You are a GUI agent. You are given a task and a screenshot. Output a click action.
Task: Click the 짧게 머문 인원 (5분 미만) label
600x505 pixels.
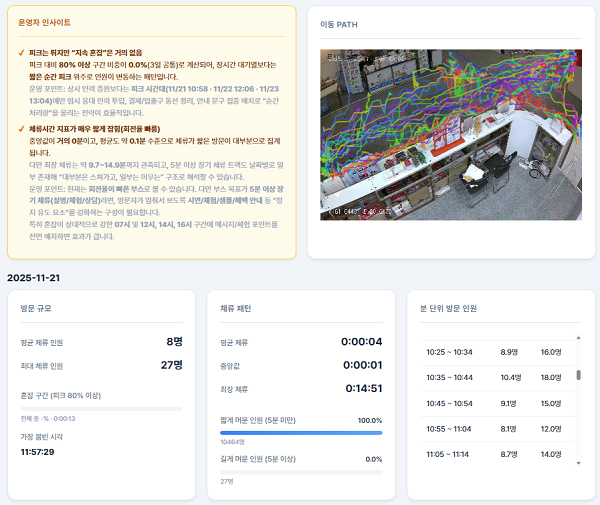point(258,420)
